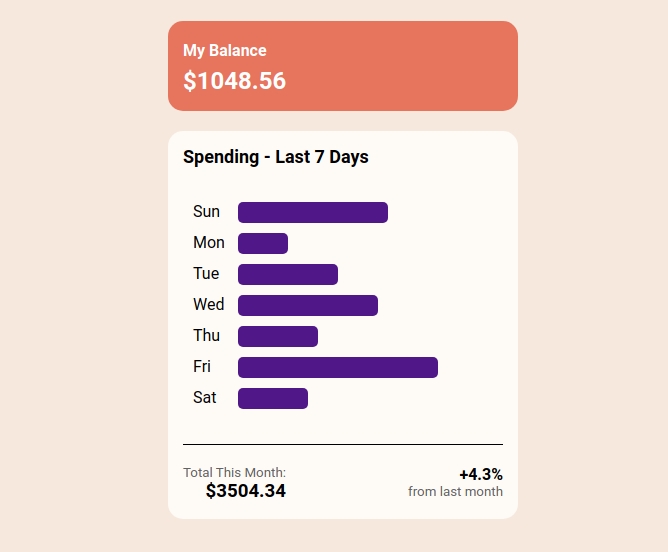Click the Saturday spending bar

[x=272, y=398]
